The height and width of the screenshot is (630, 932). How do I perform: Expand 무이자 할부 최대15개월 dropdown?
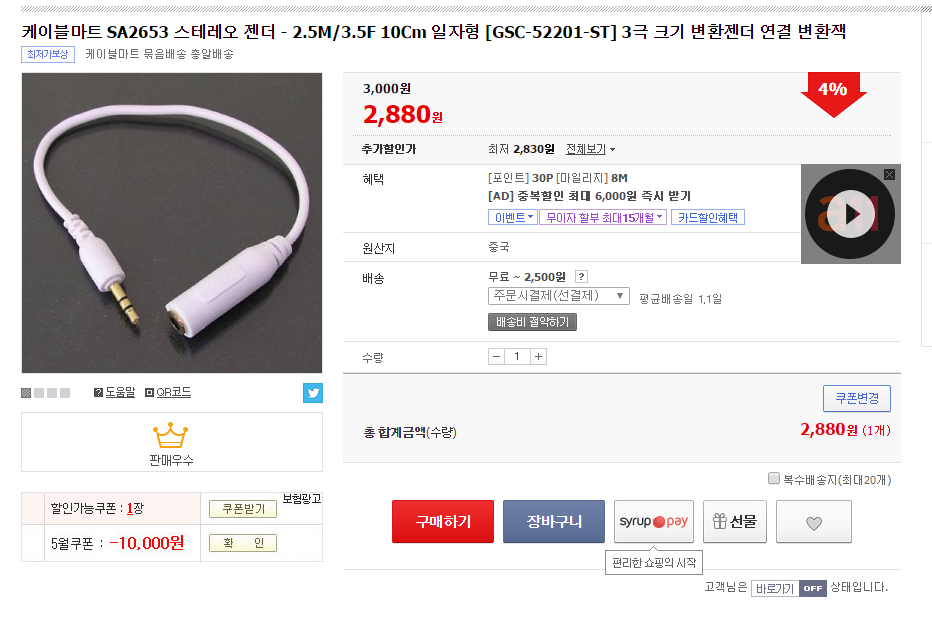[603, 218]
